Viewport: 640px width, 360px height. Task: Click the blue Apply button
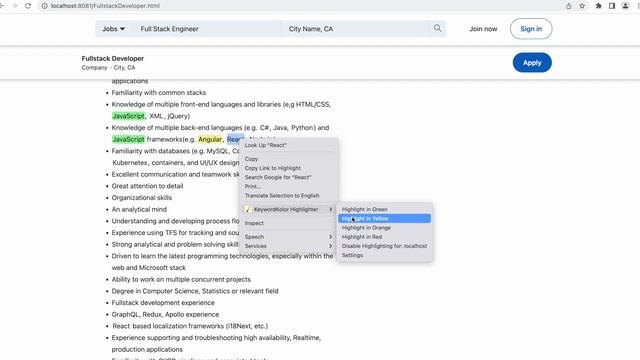(532, 62)
